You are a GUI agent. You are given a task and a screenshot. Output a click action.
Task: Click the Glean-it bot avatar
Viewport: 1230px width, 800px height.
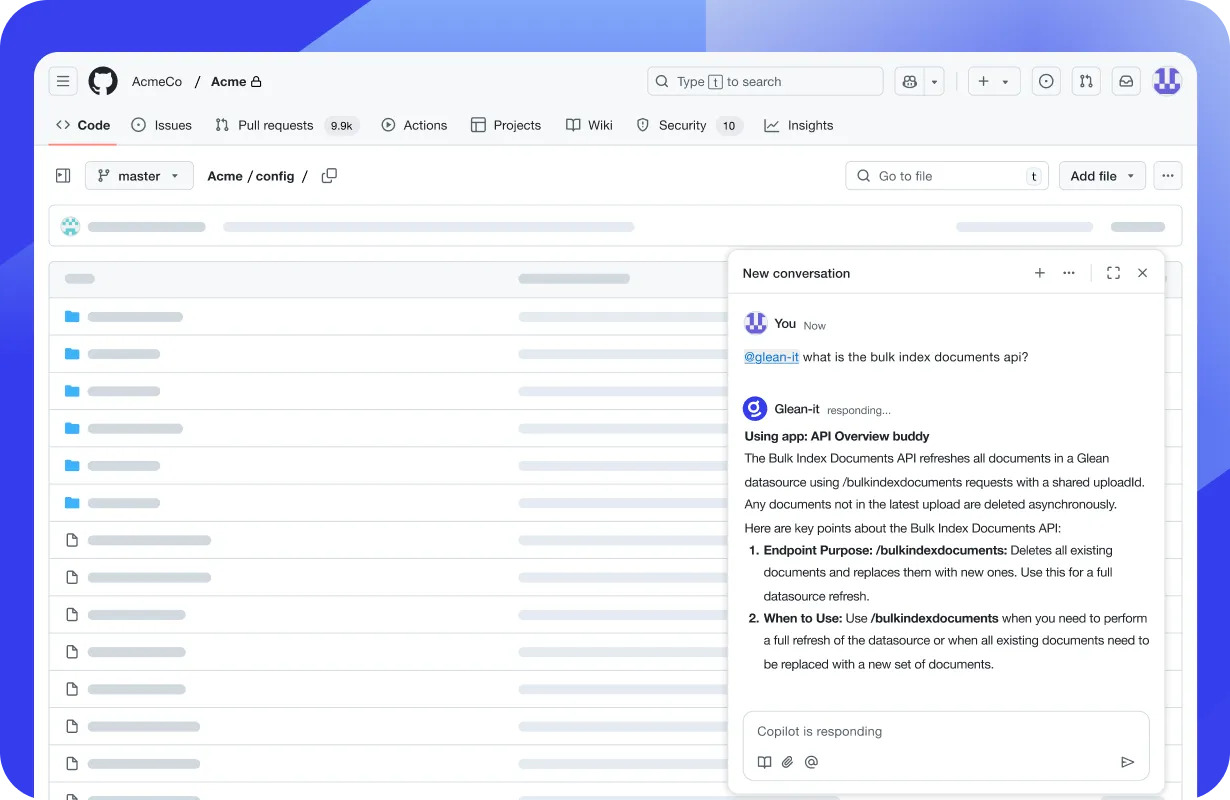pyautogui.click(x=755, y=409)
